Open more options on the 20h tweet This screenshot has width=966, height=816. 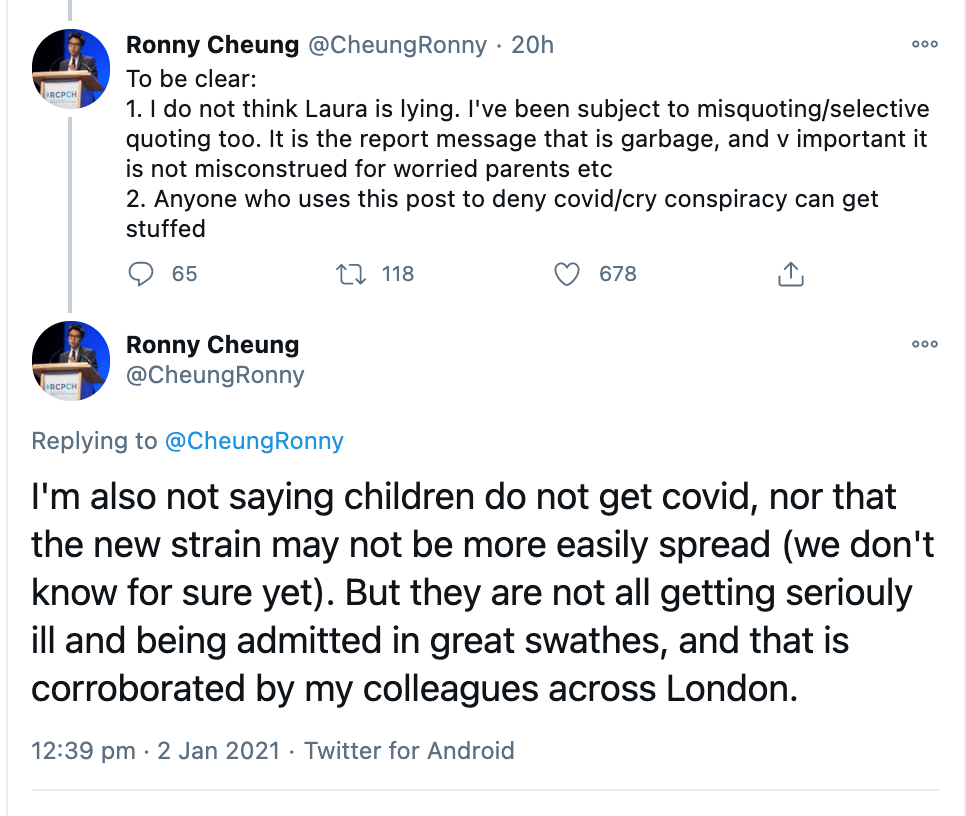tap(925, 44)
